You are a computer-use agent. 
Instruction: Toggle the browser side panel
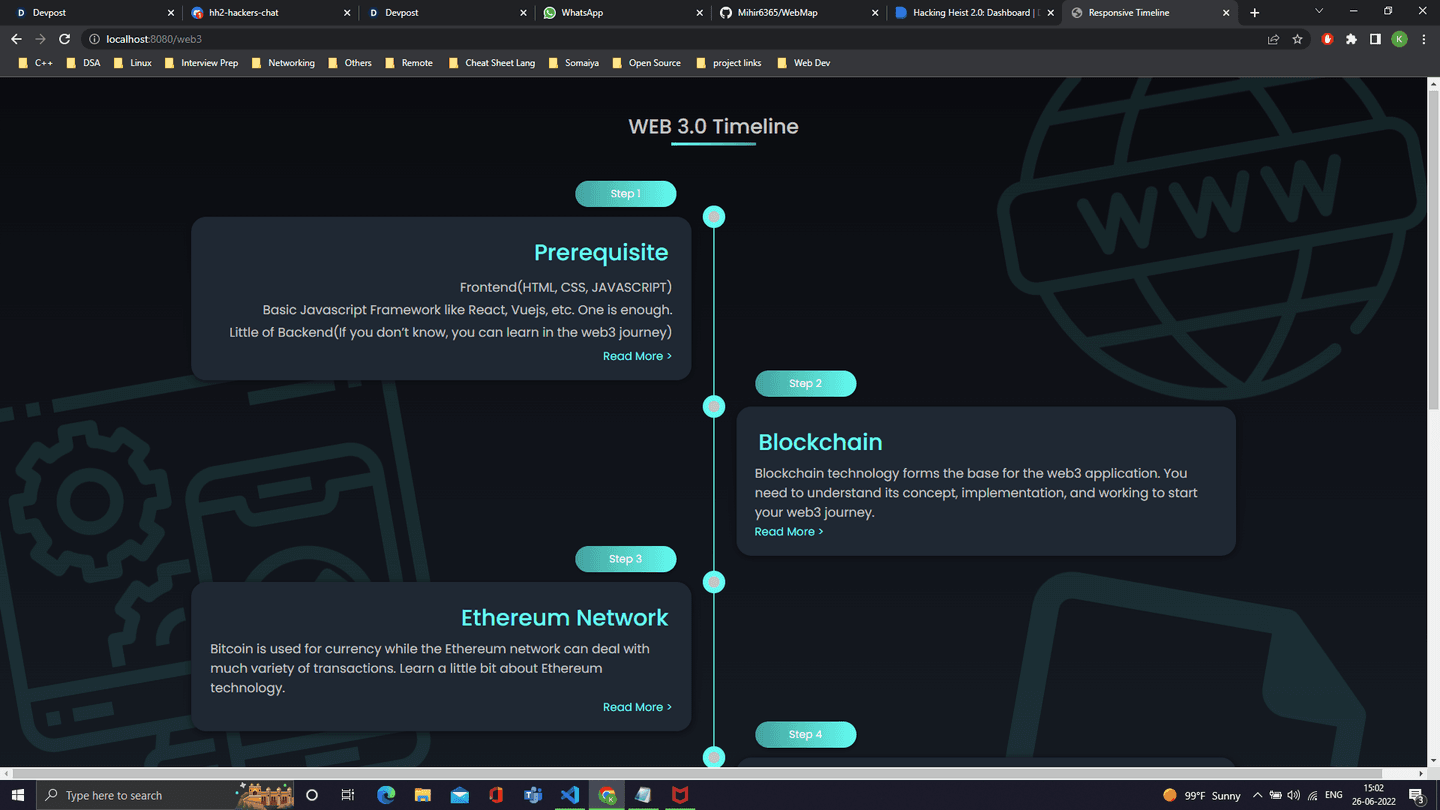[1375, 39]
